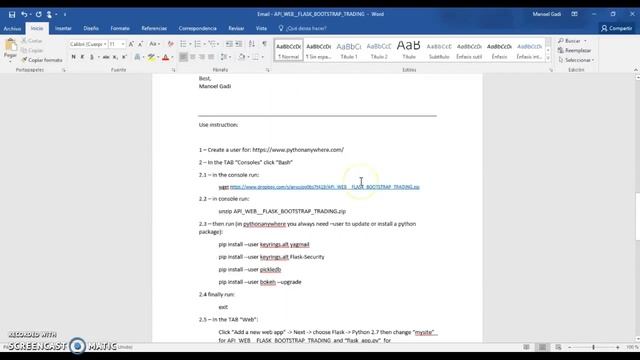Apply yellow text highlight color
The image size is (640, 360).
click(151, 57)
